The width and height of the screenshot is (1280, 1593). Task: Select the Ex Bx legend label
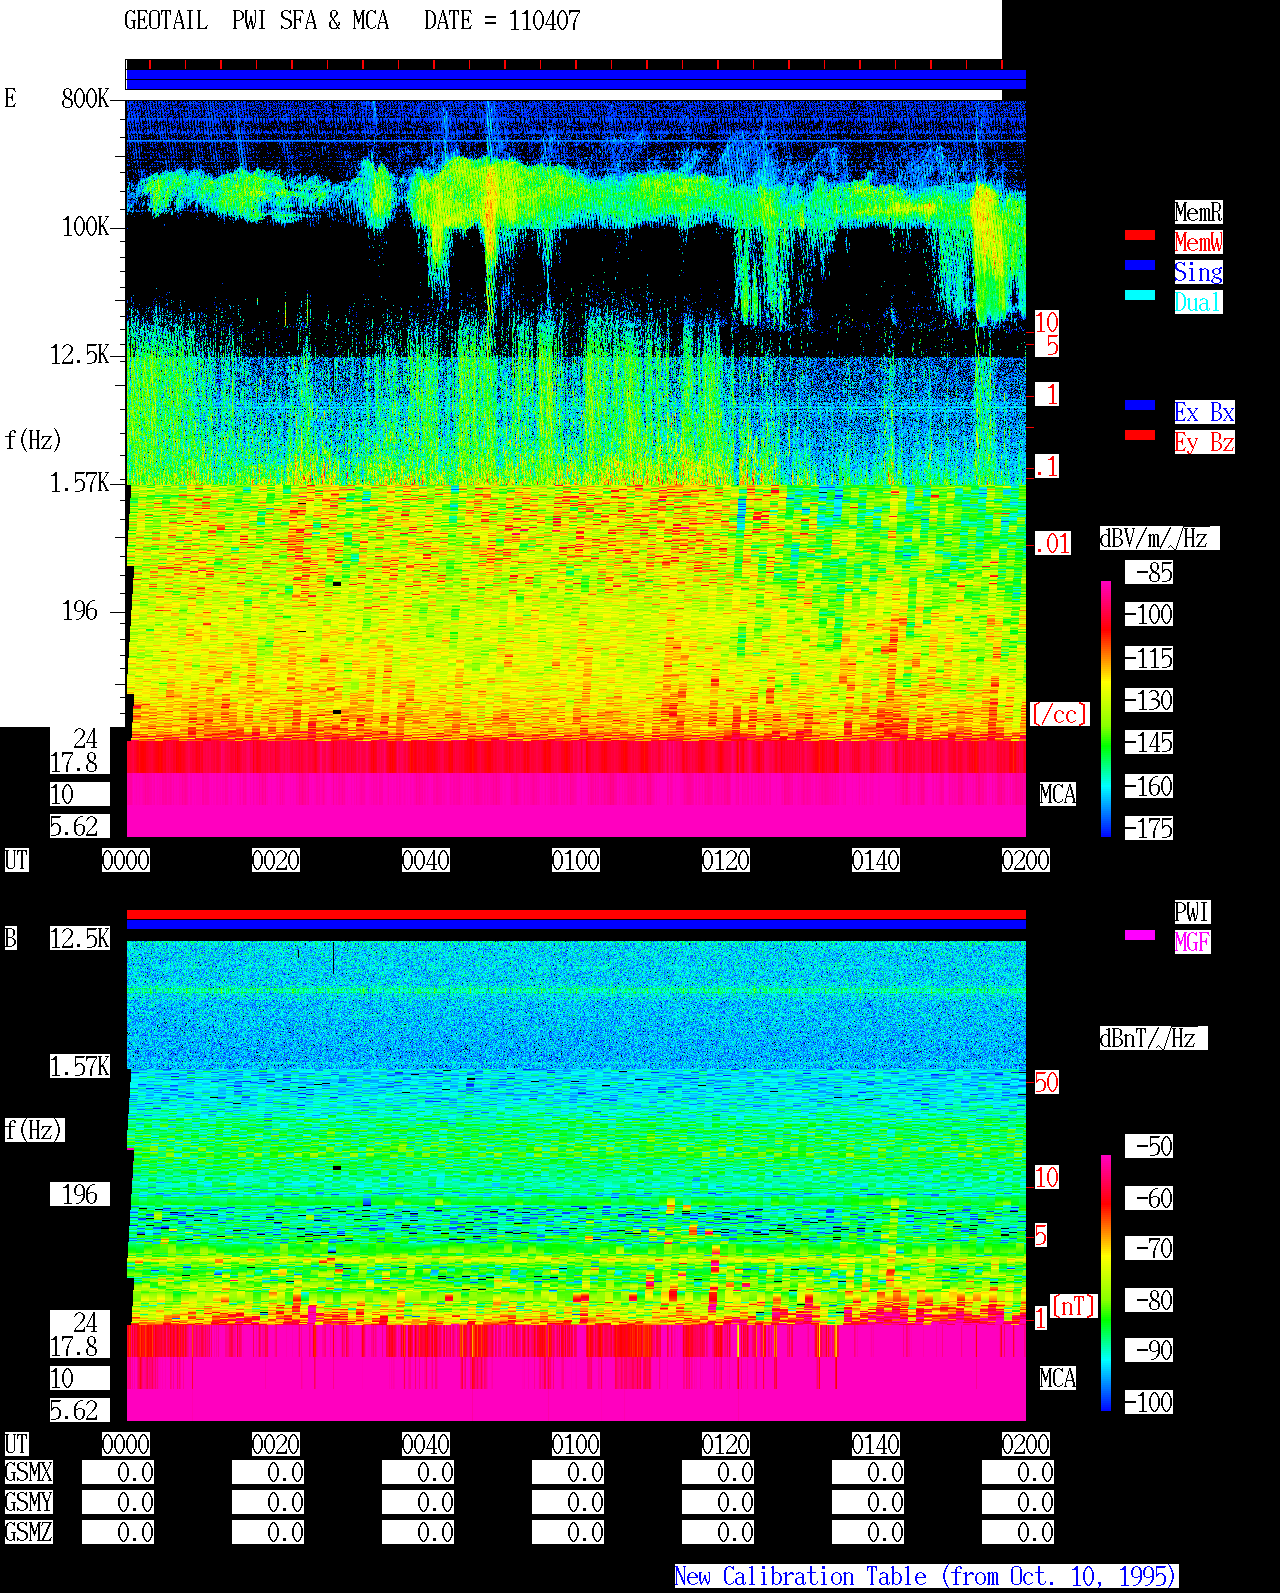pos(1204,412)
